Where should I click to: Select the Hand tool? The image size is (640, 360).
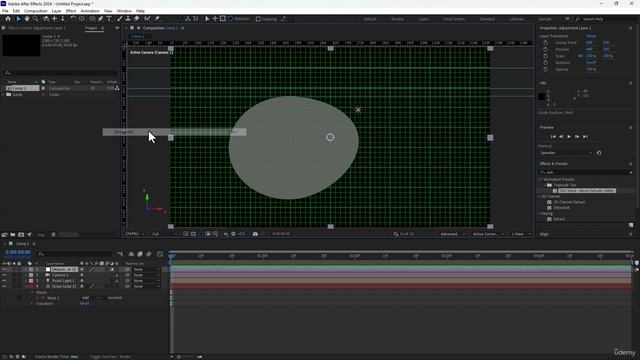point(27,19)
